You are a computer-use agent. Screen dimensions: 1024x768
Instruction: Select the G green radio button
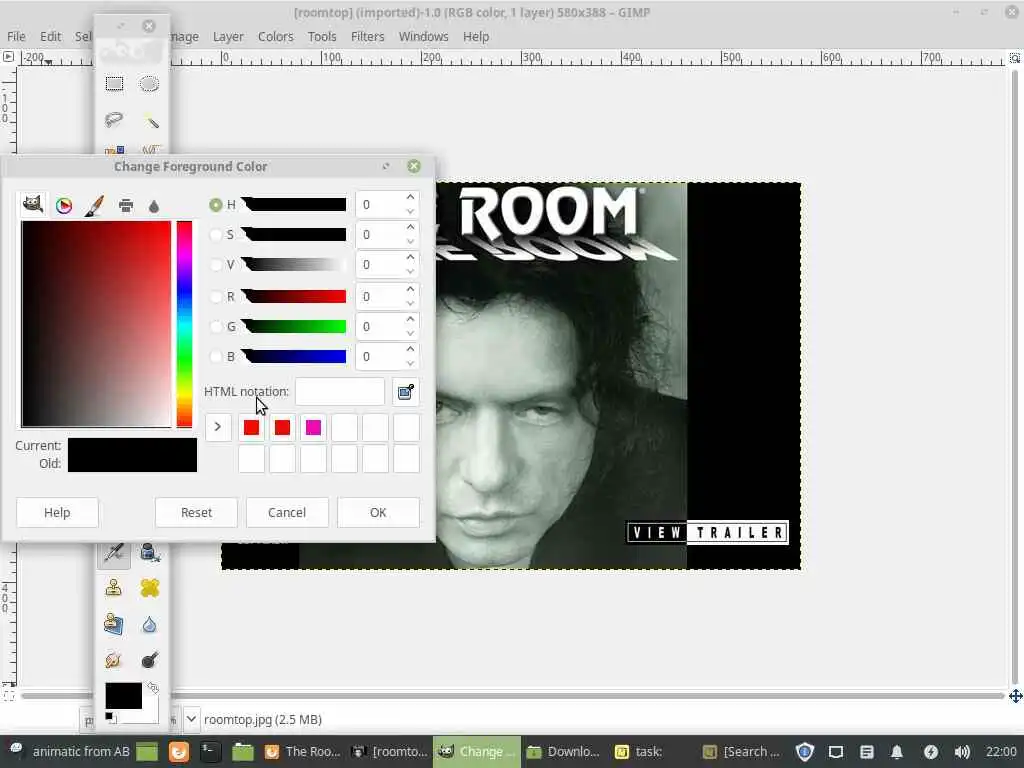click(x=216, y=327)
